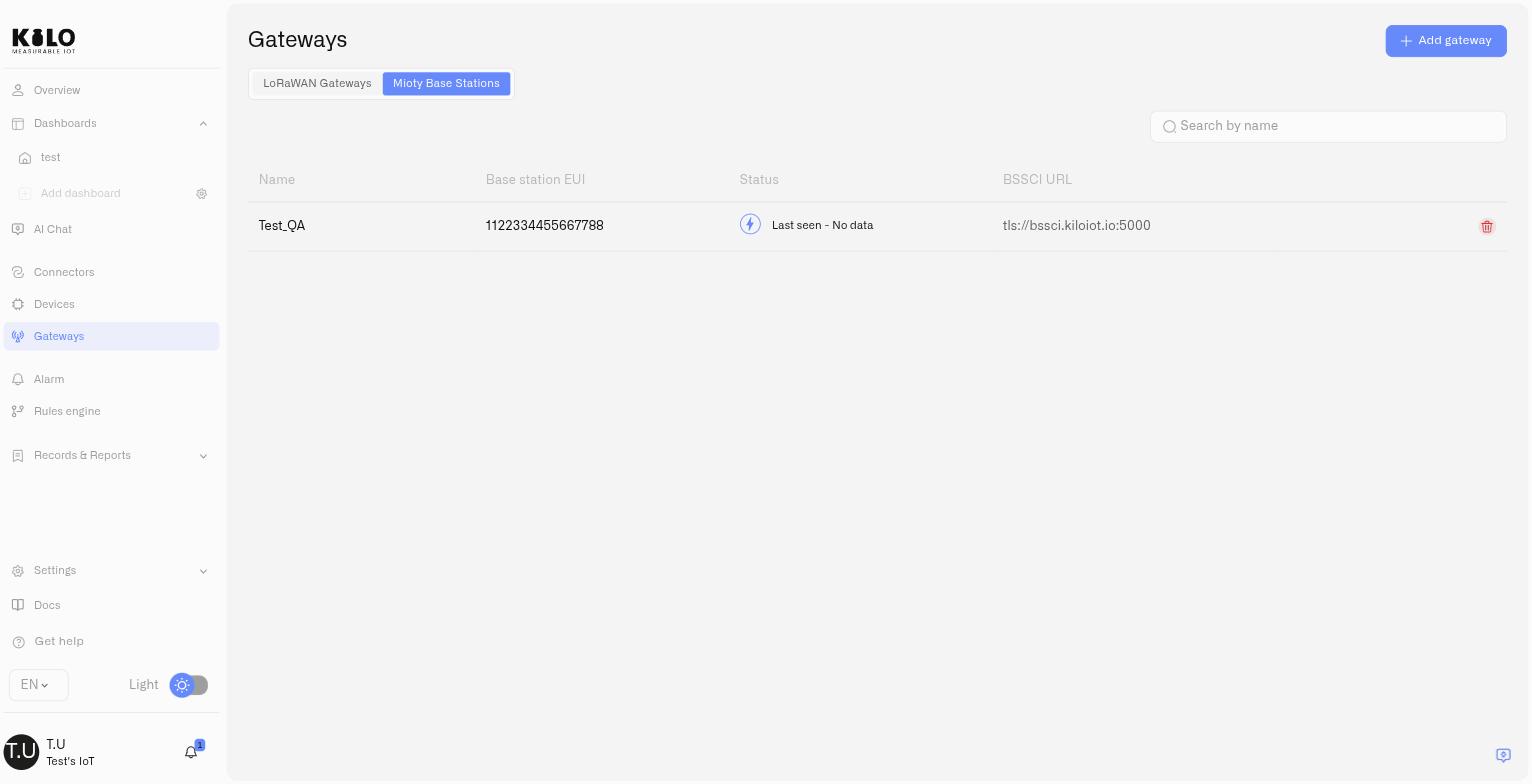1532x784 pixels.
Task: Click Add dashboard
Action: point(80,194)
